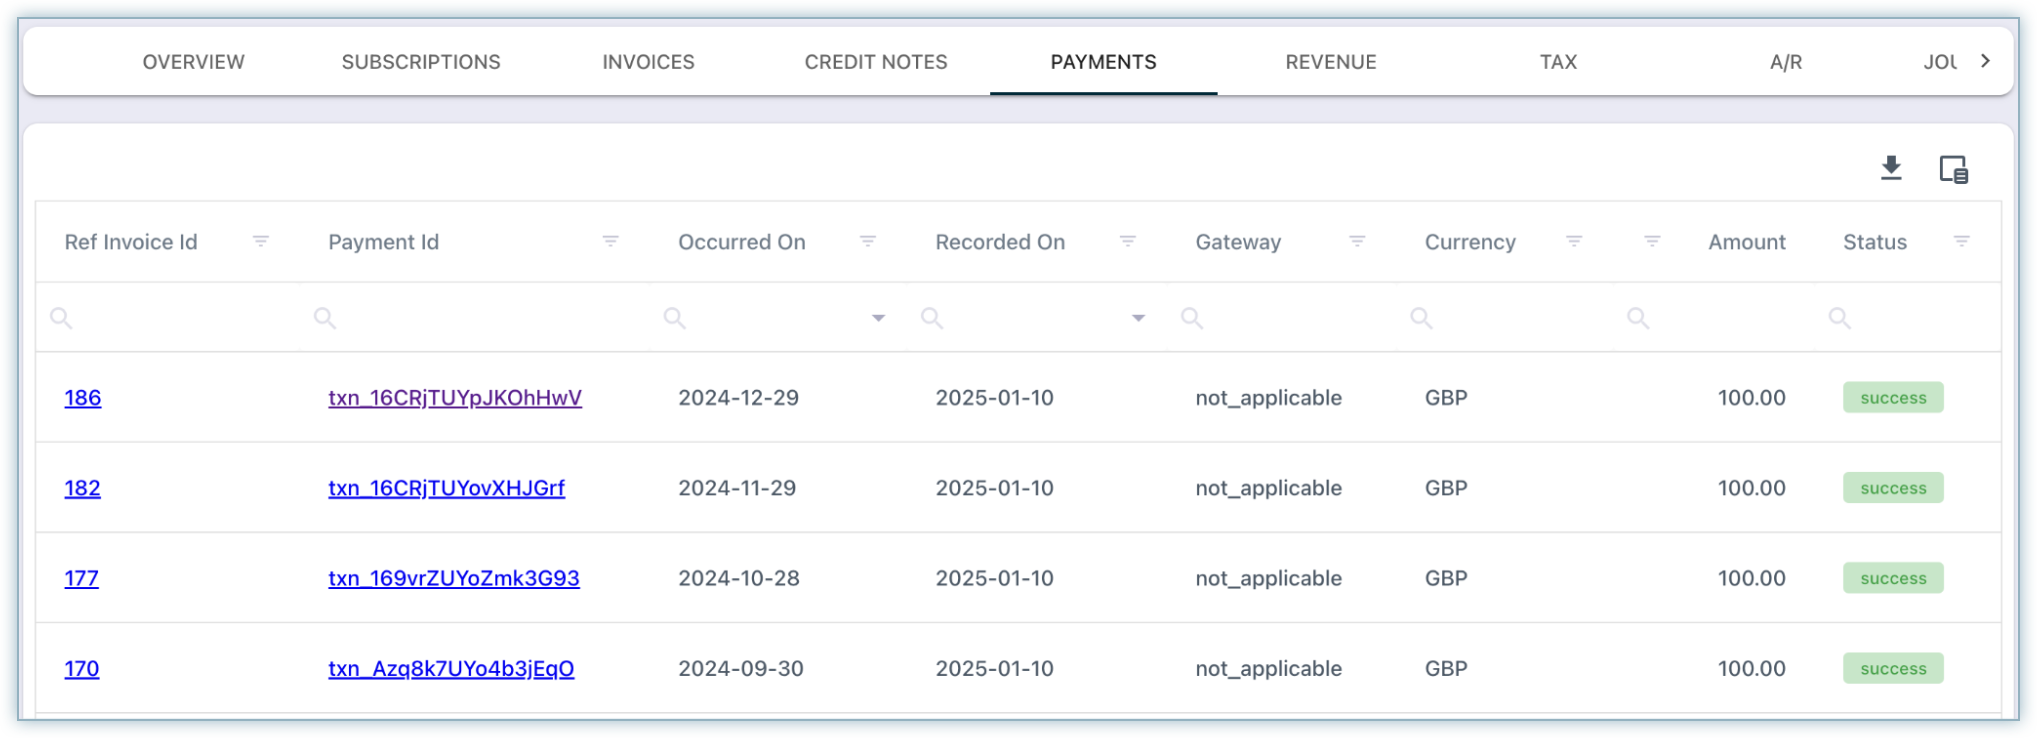Open invoice 186 link

point(83,398)
